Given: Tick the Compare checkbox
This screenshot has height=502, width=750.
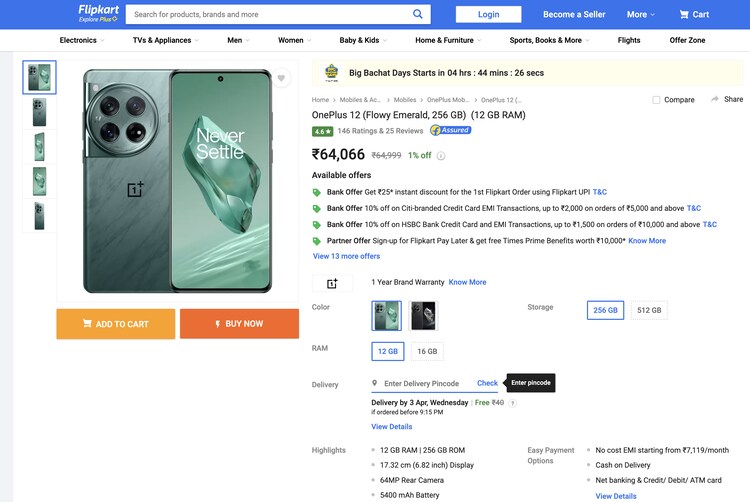Looking at the screenshot, I should tap(656, 100).
